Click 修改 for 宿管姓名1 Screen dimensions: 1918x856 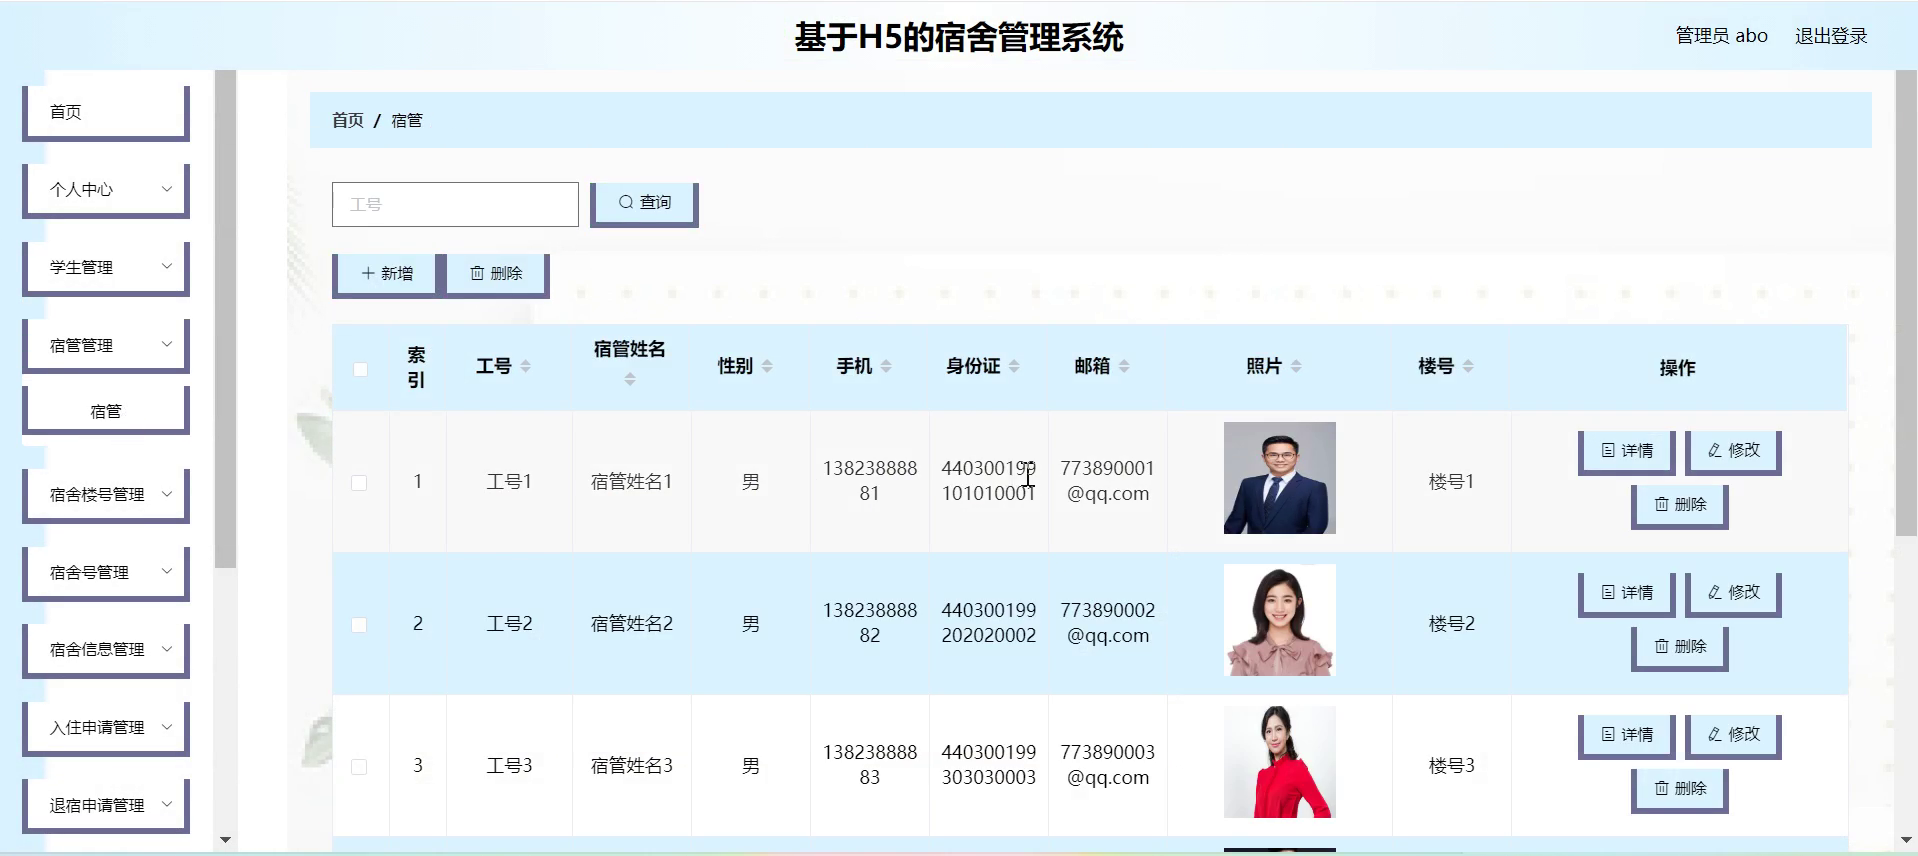[1734, 451]
